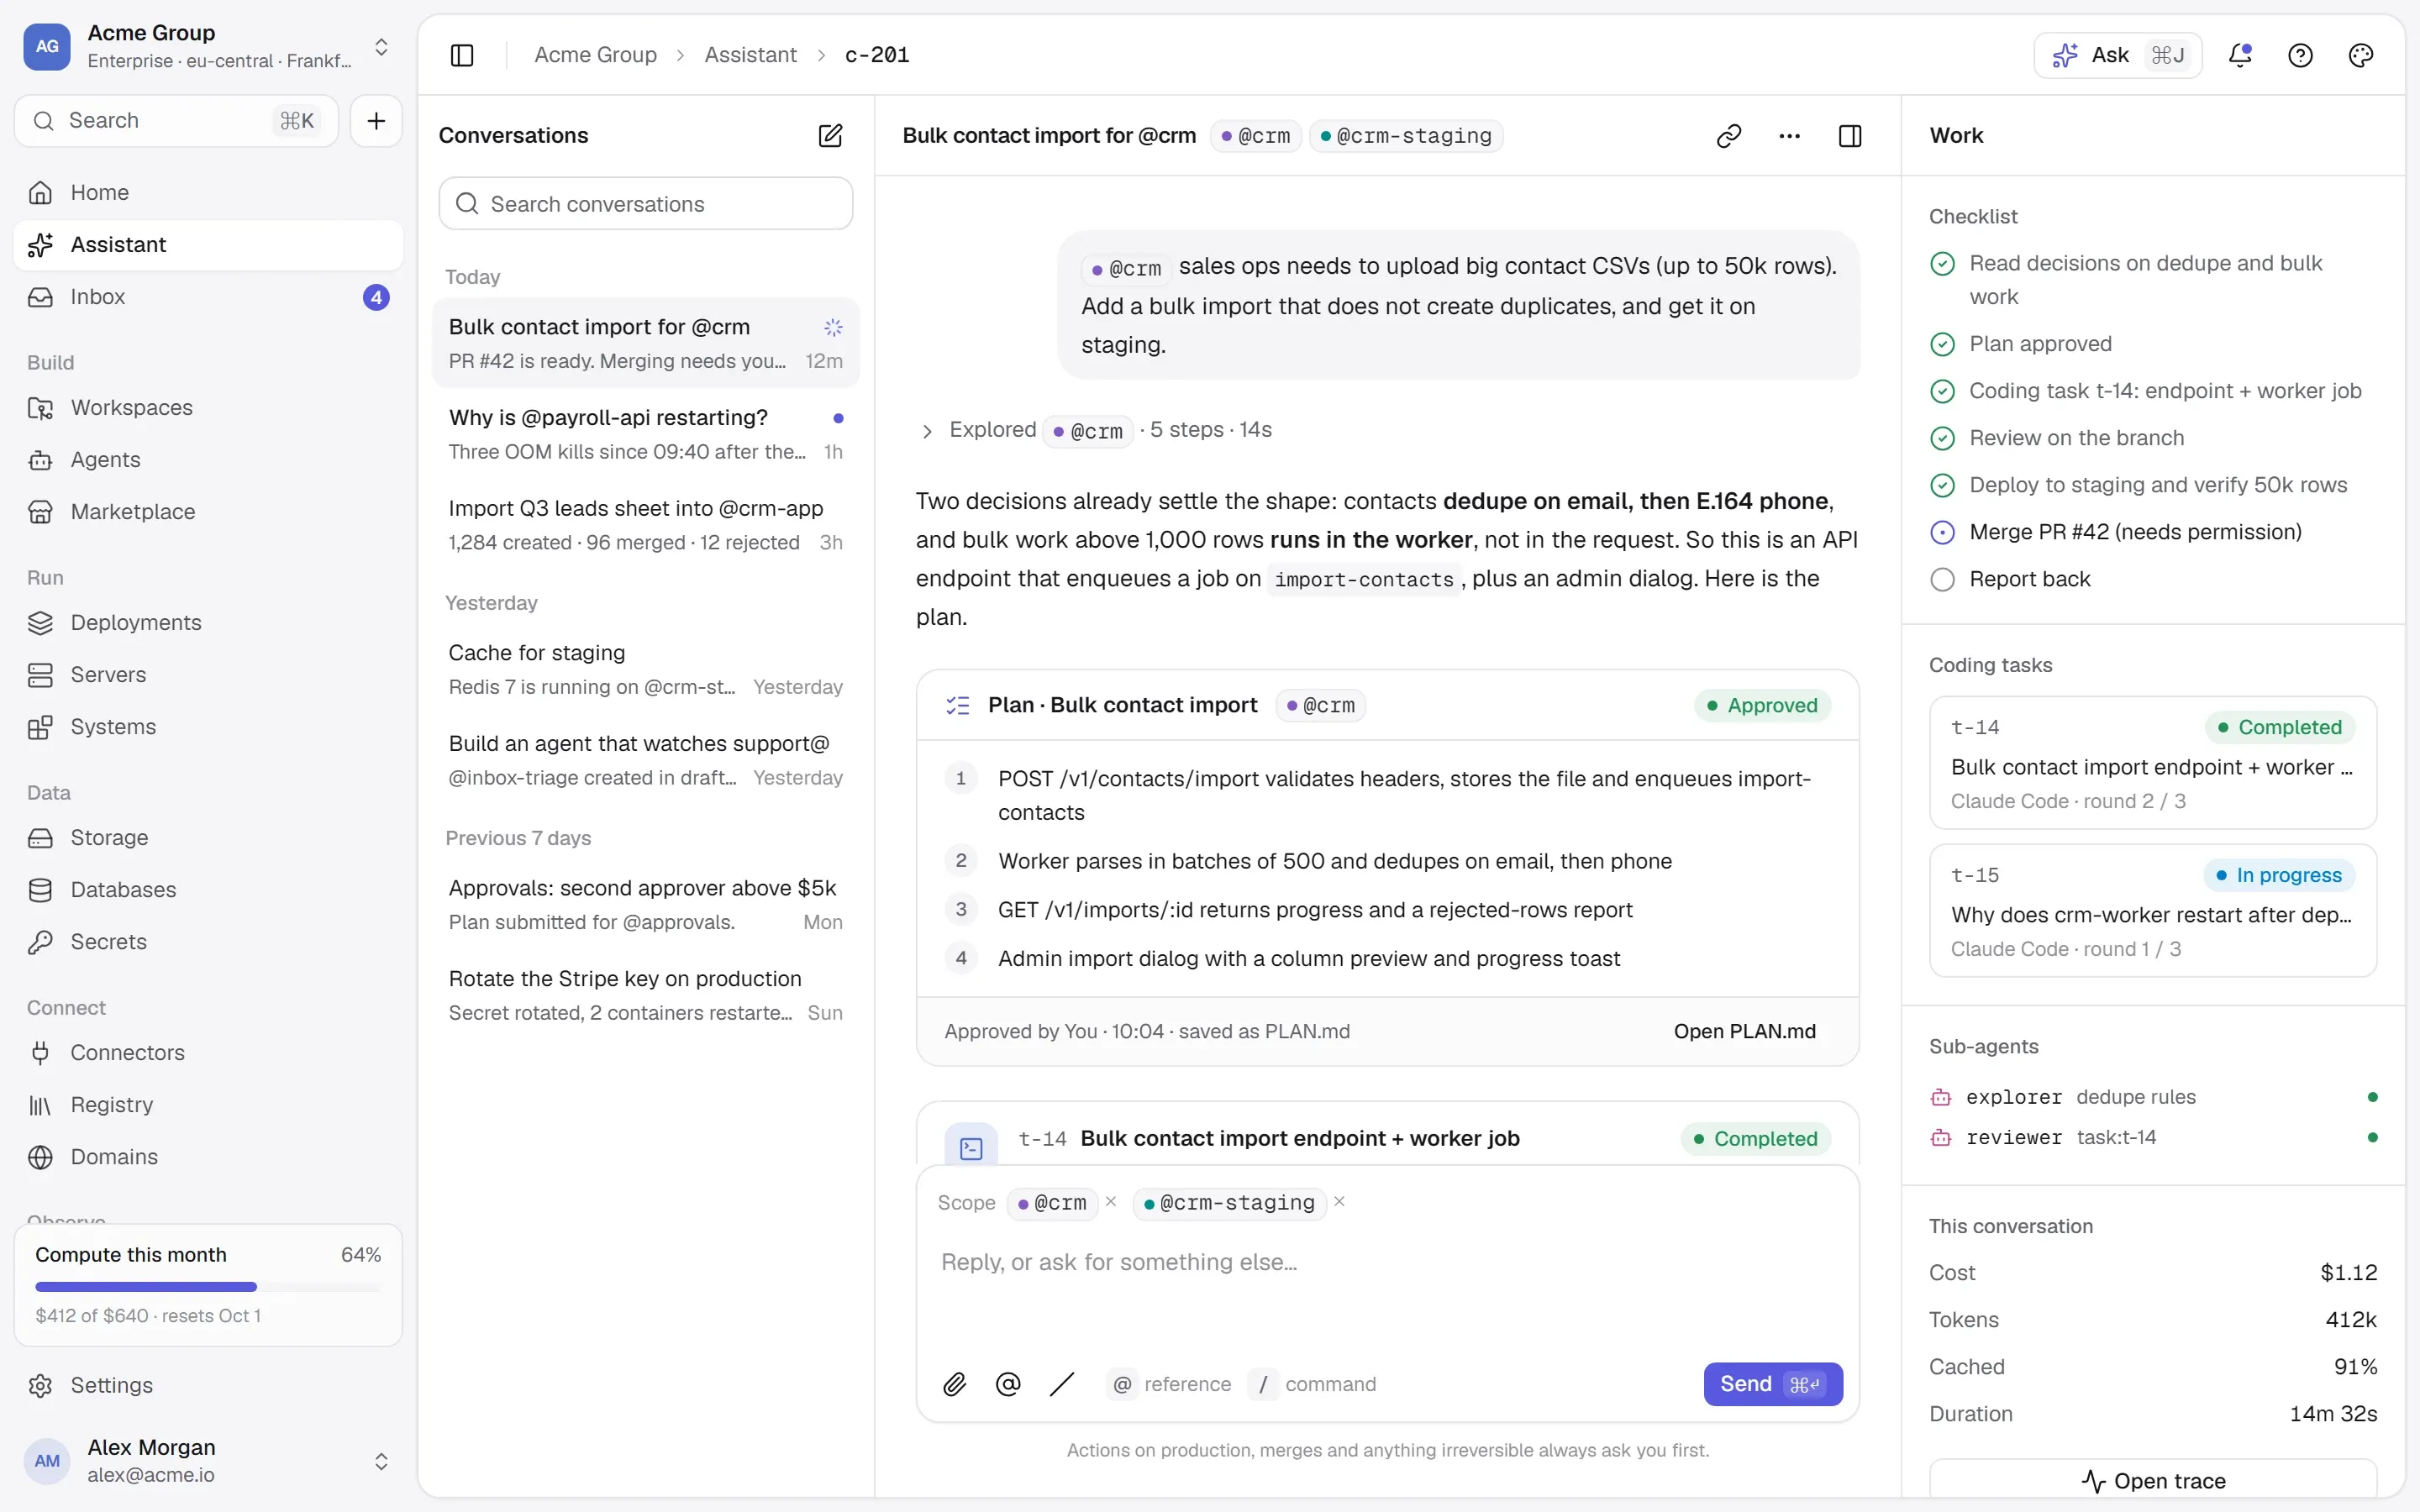The width and height of the screenshot is (2420, 1512).
Task: Remove @crm-staging from the reply scope
Action: click(1339, 1202)
